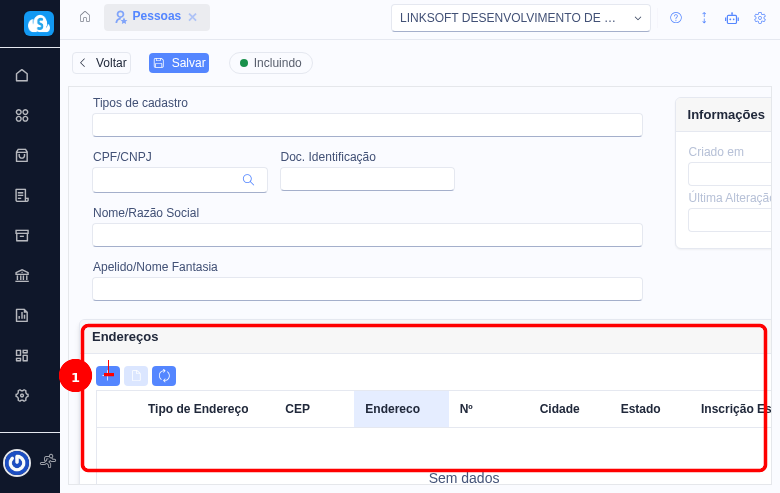Screen dimensions: 780x493
Task: Focus the Apelido/Nome Fantasia field
Action: pos(367,289)
